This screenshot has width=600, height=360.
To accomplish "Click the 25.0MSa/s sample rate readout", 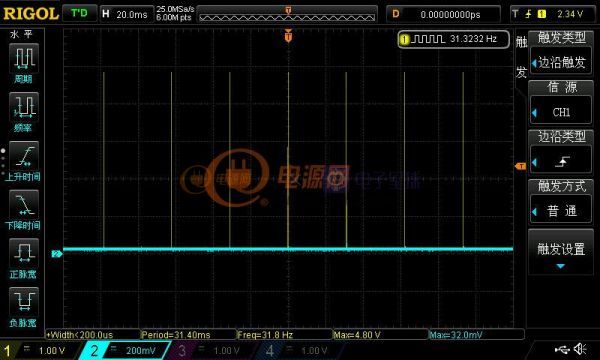I will [175, 9].
